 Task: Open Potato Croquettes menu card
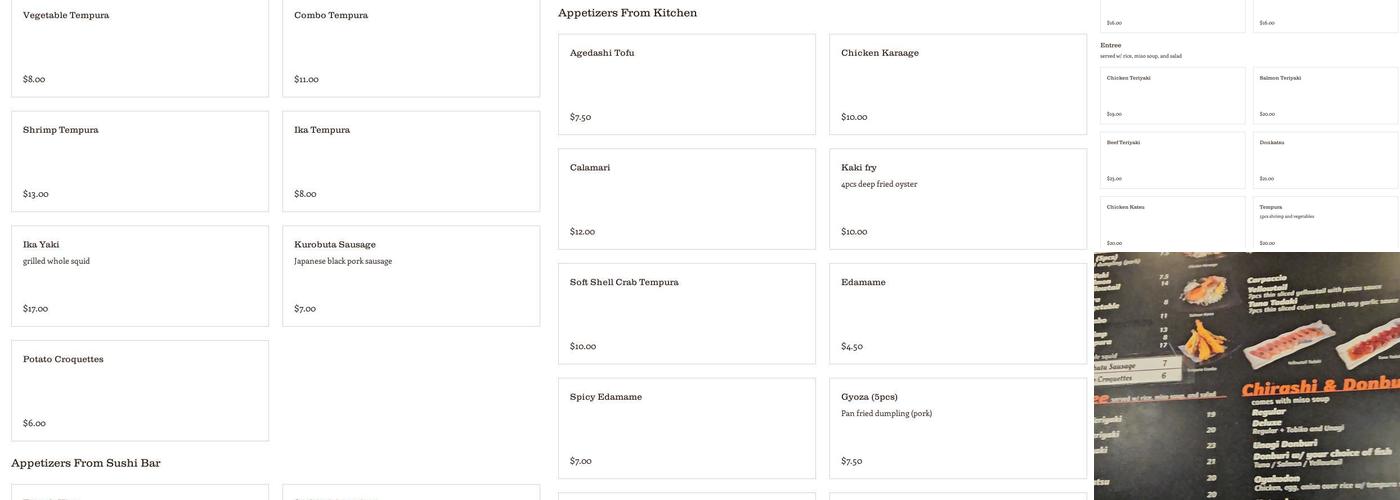140,391
